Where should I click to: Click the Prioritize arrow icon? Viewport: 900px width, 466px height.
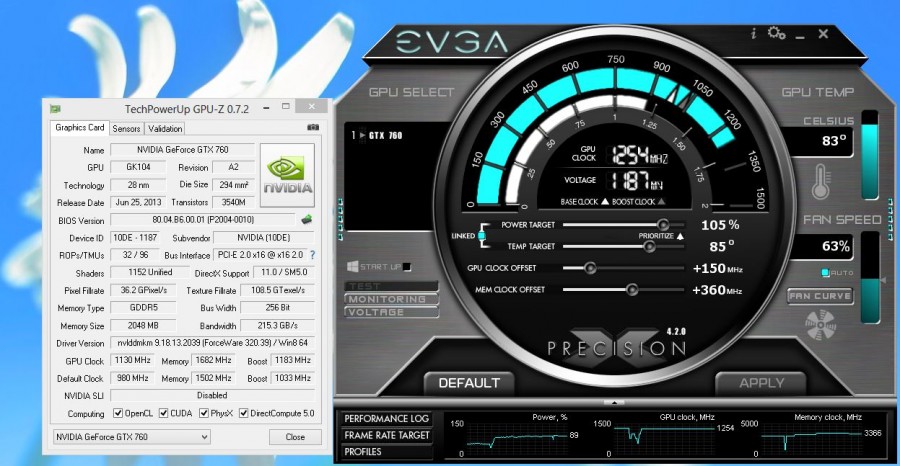click(680, 236)
